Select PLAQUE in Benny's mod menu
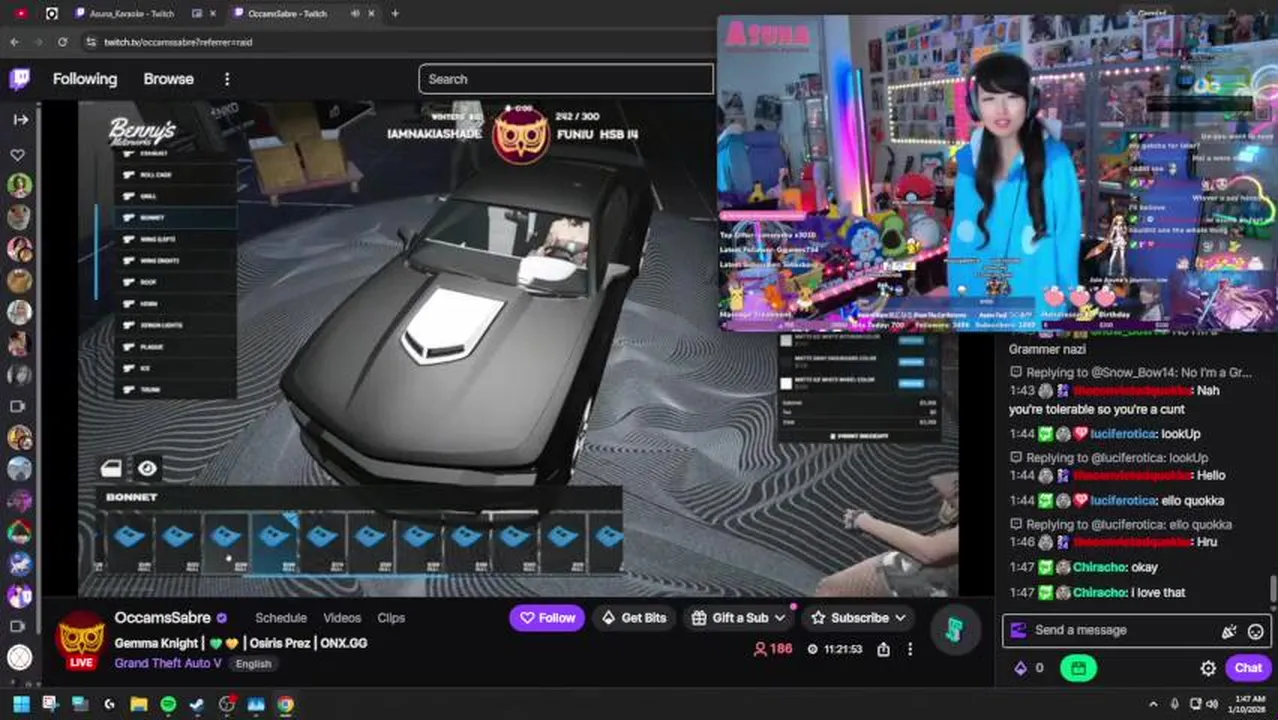 (176, 346)
